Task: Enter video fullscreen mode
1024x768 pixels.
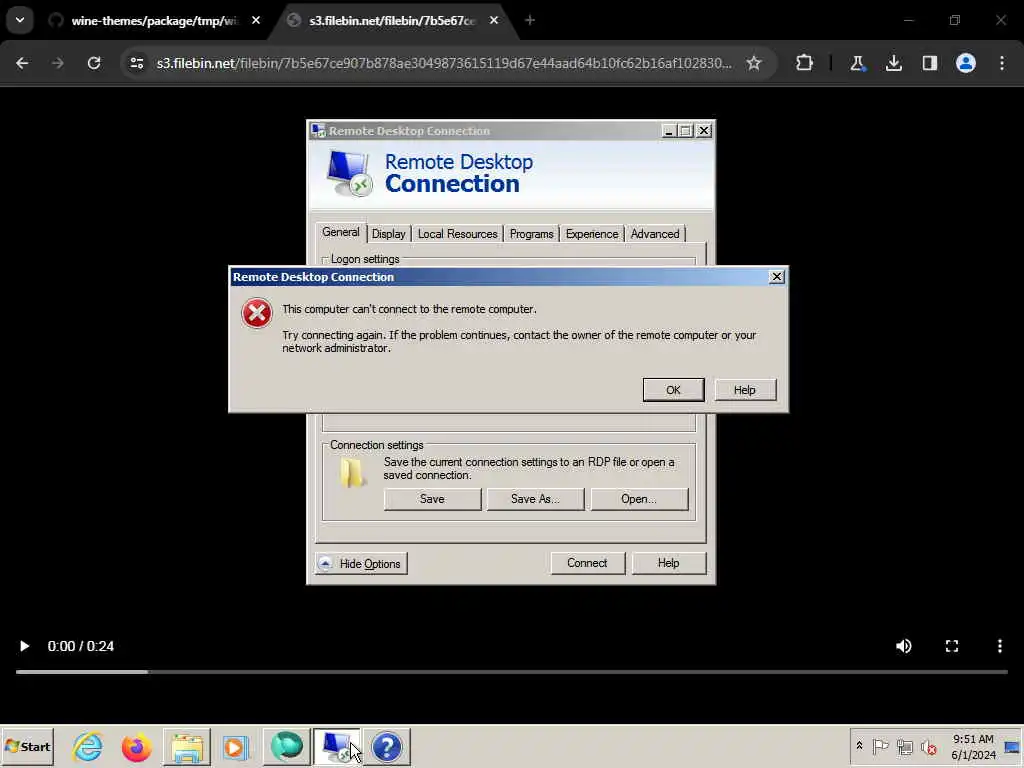Action: 952,646
